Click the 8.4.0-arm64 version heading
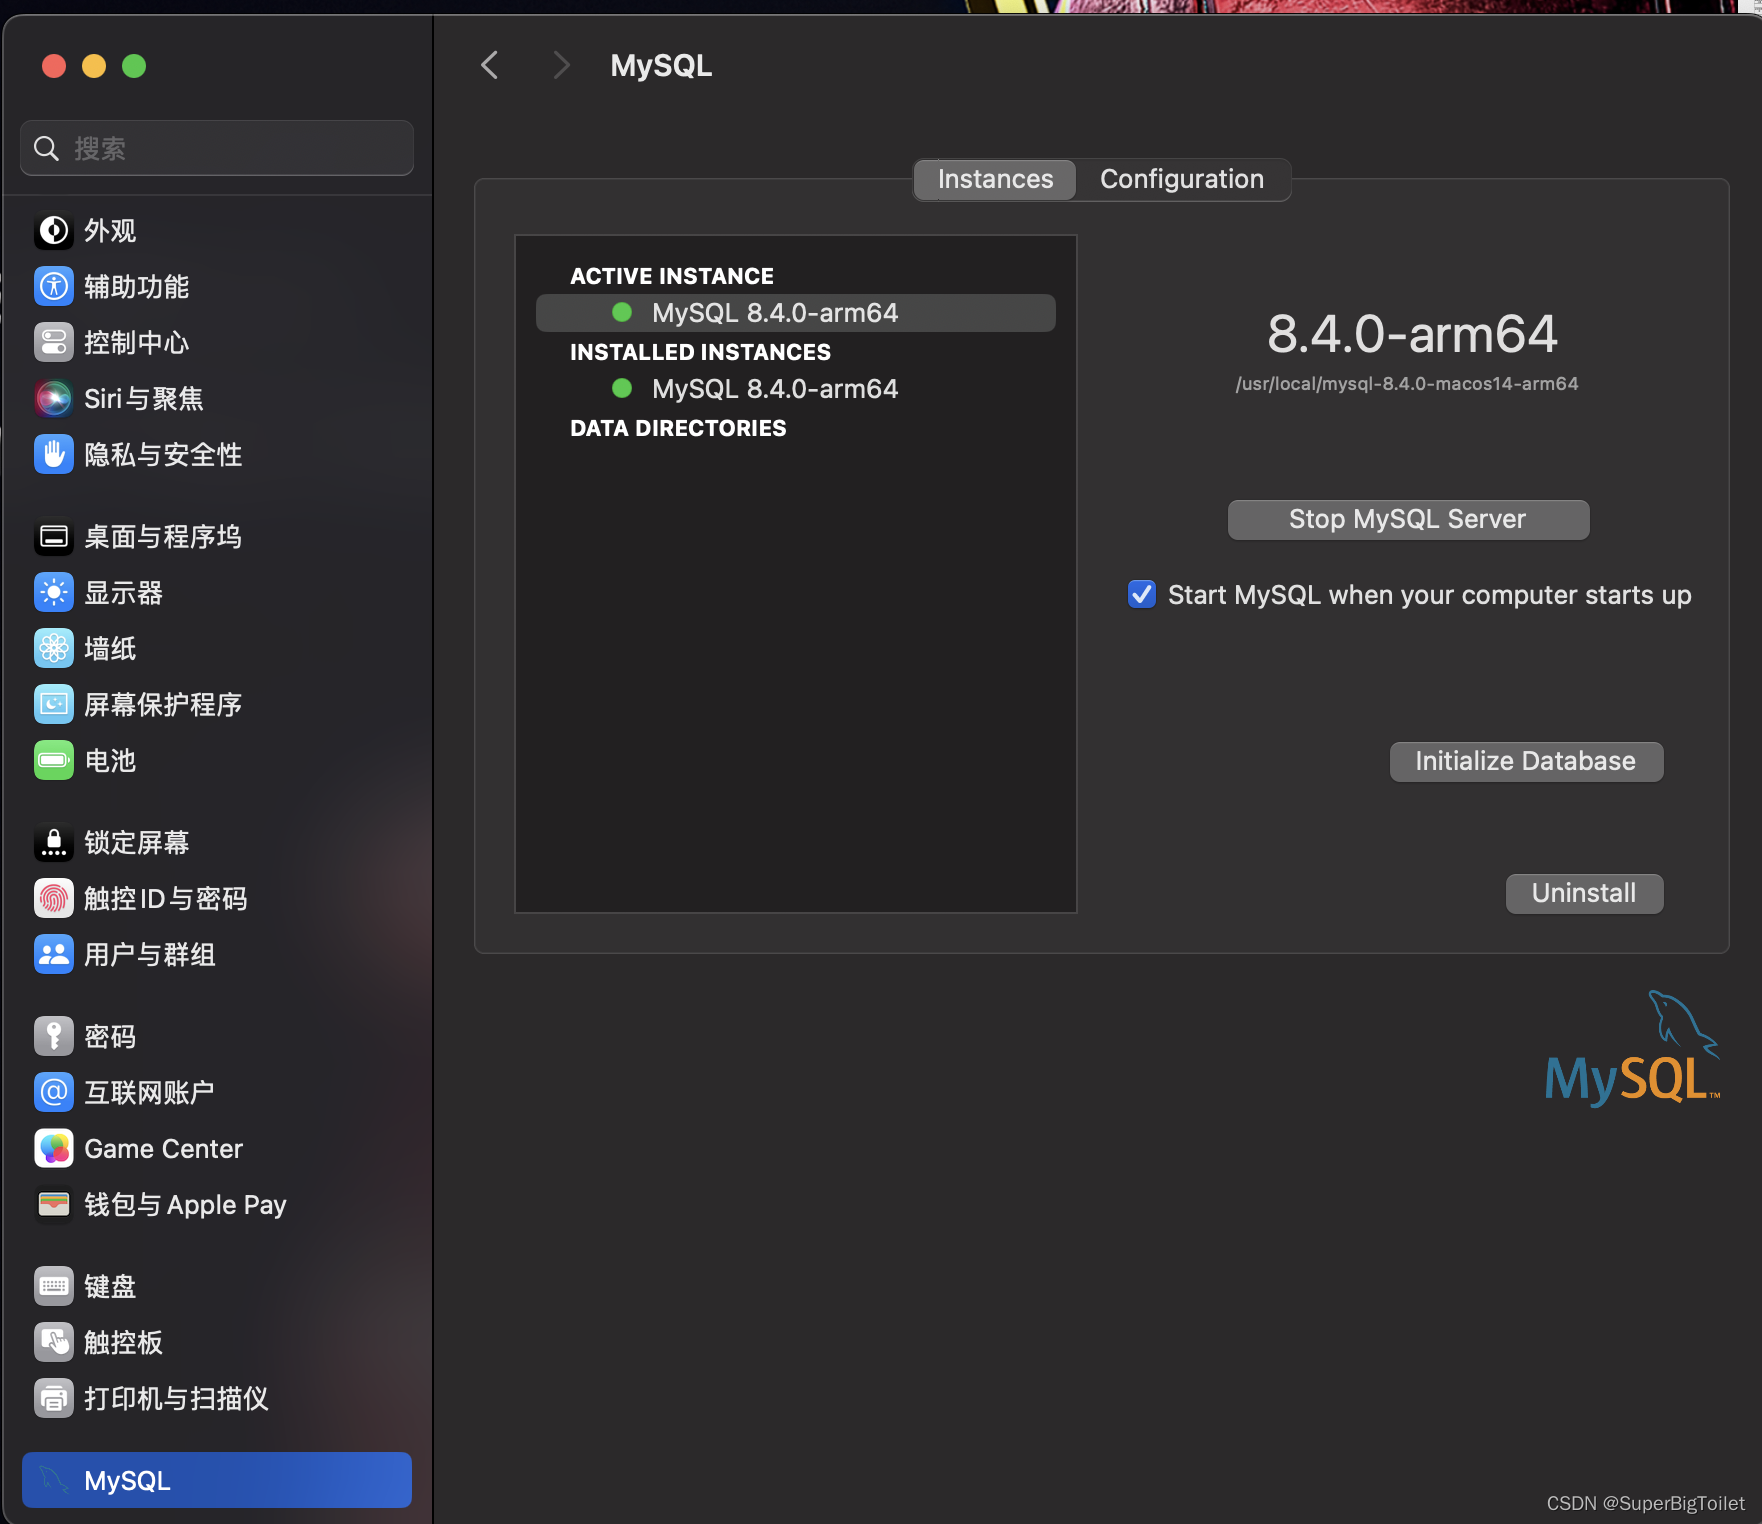The image size is (1762, 1524). point(1412,334)
